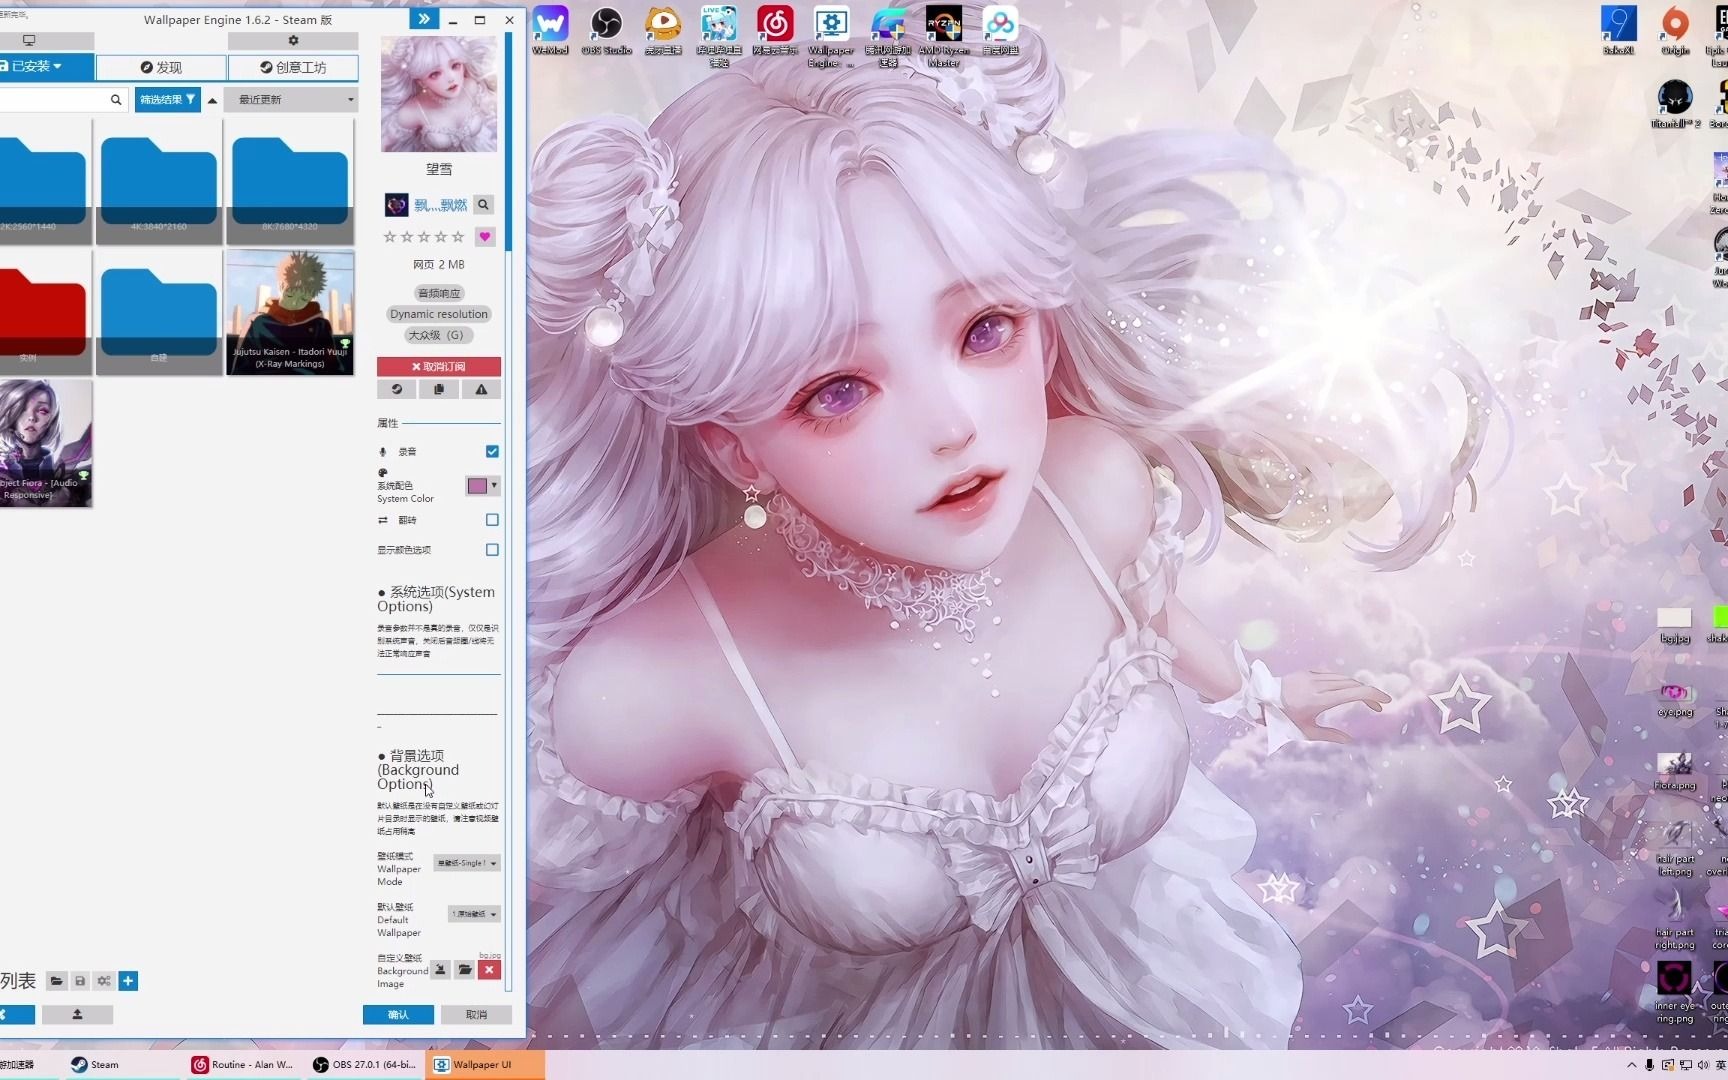The height and width of the screenshot is (1080, 1728).
Task: Save the playlist with disk icon
Action: [80, 982]
